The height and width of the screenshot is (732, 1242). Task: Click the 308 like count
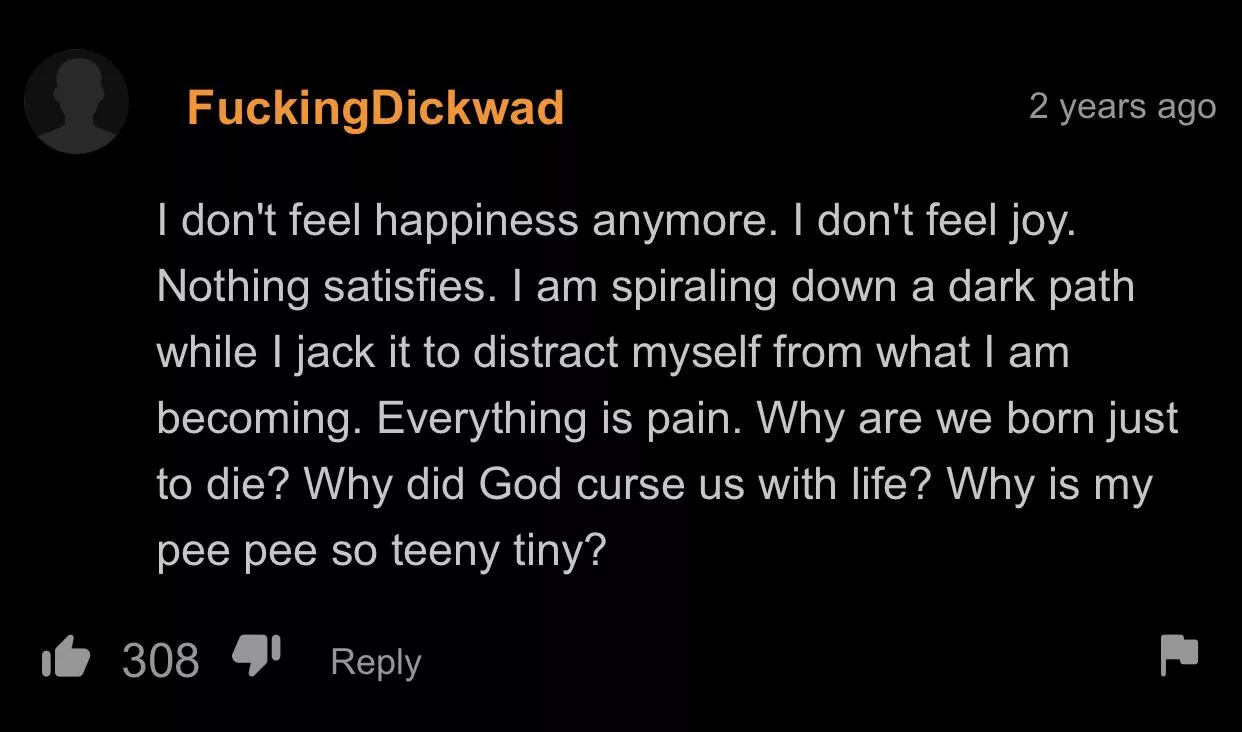(160, 660)
